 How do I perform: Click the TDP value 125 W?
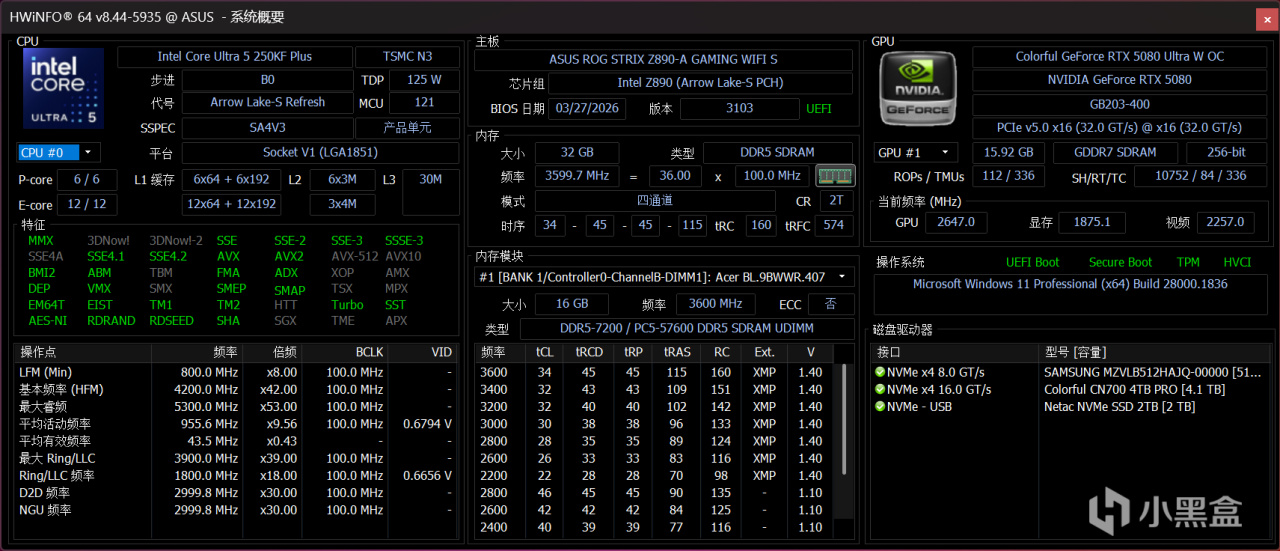click(x=424, y=80)
